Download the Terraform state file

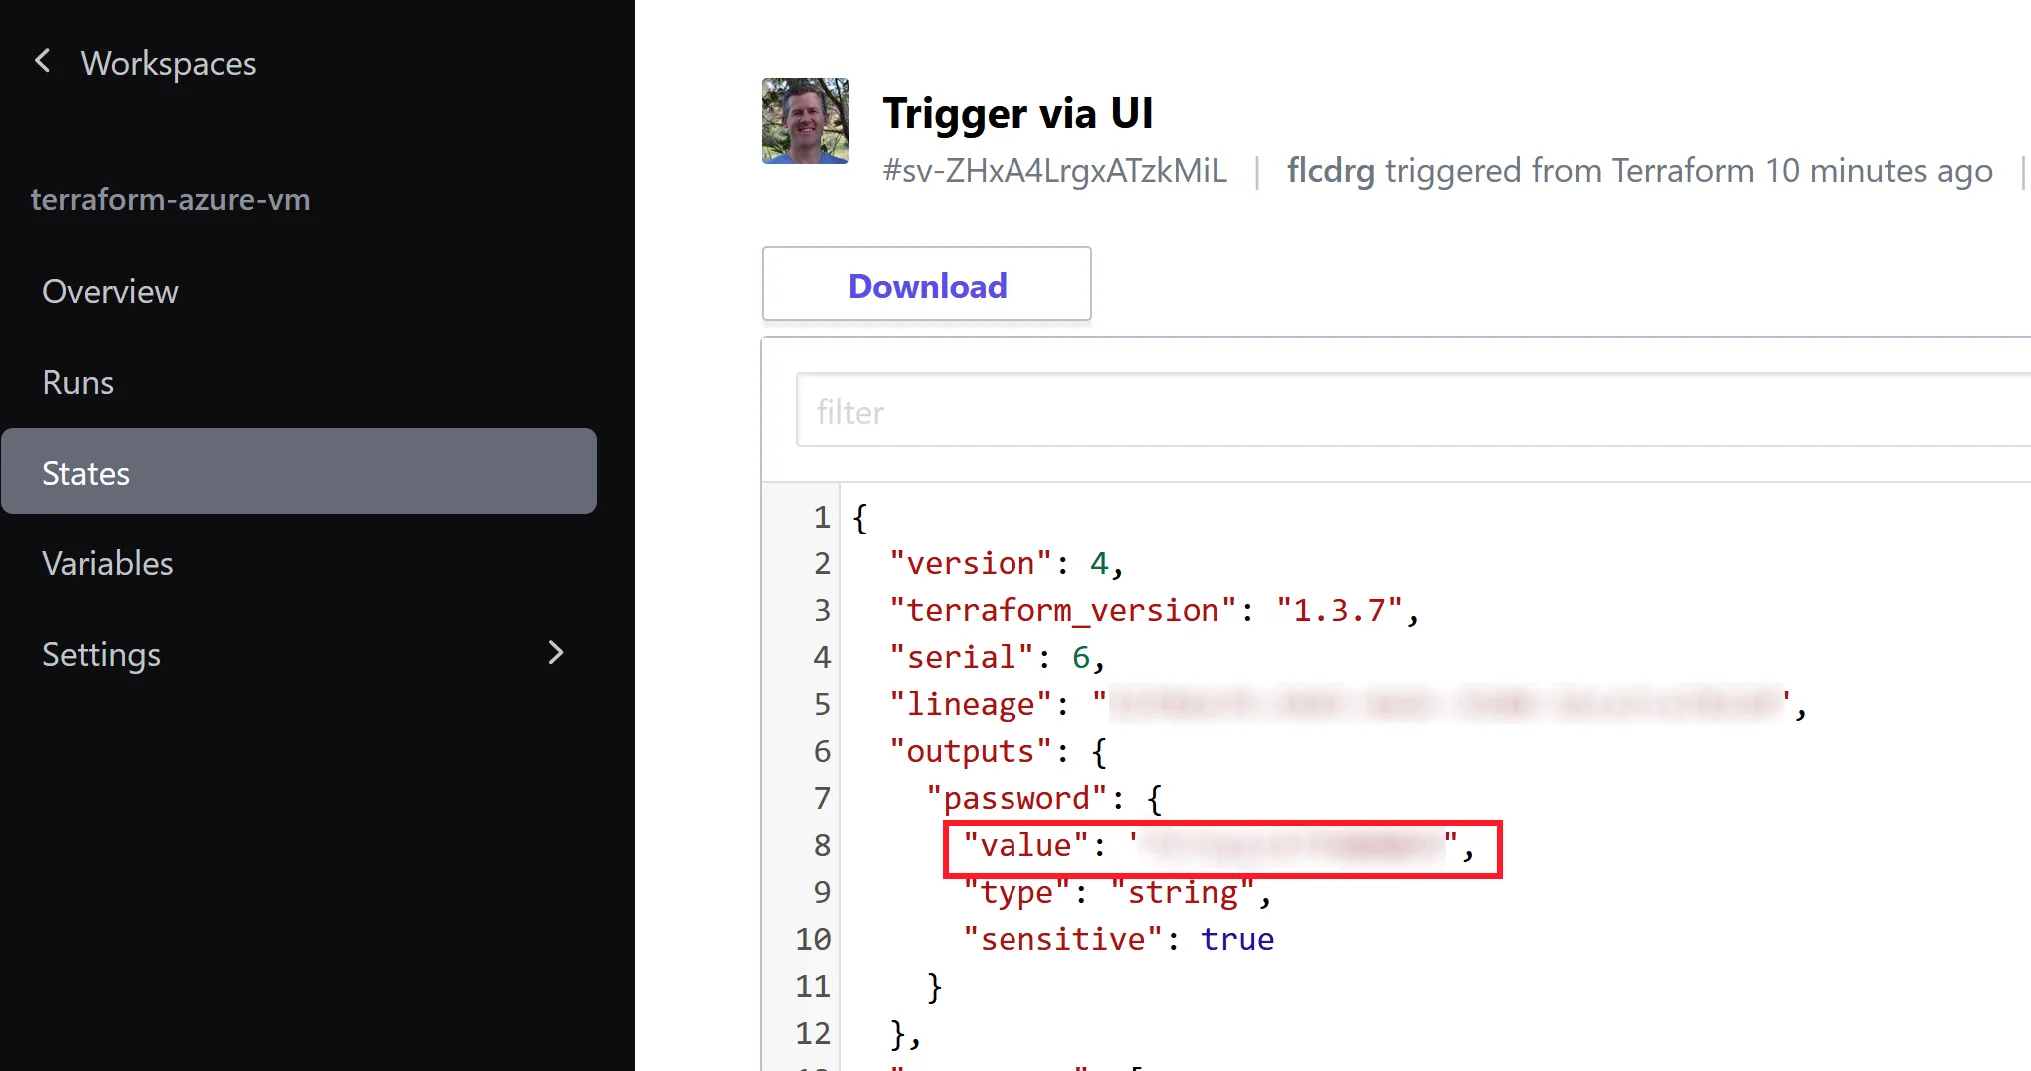pyautogui.click(x=926, y=285)
